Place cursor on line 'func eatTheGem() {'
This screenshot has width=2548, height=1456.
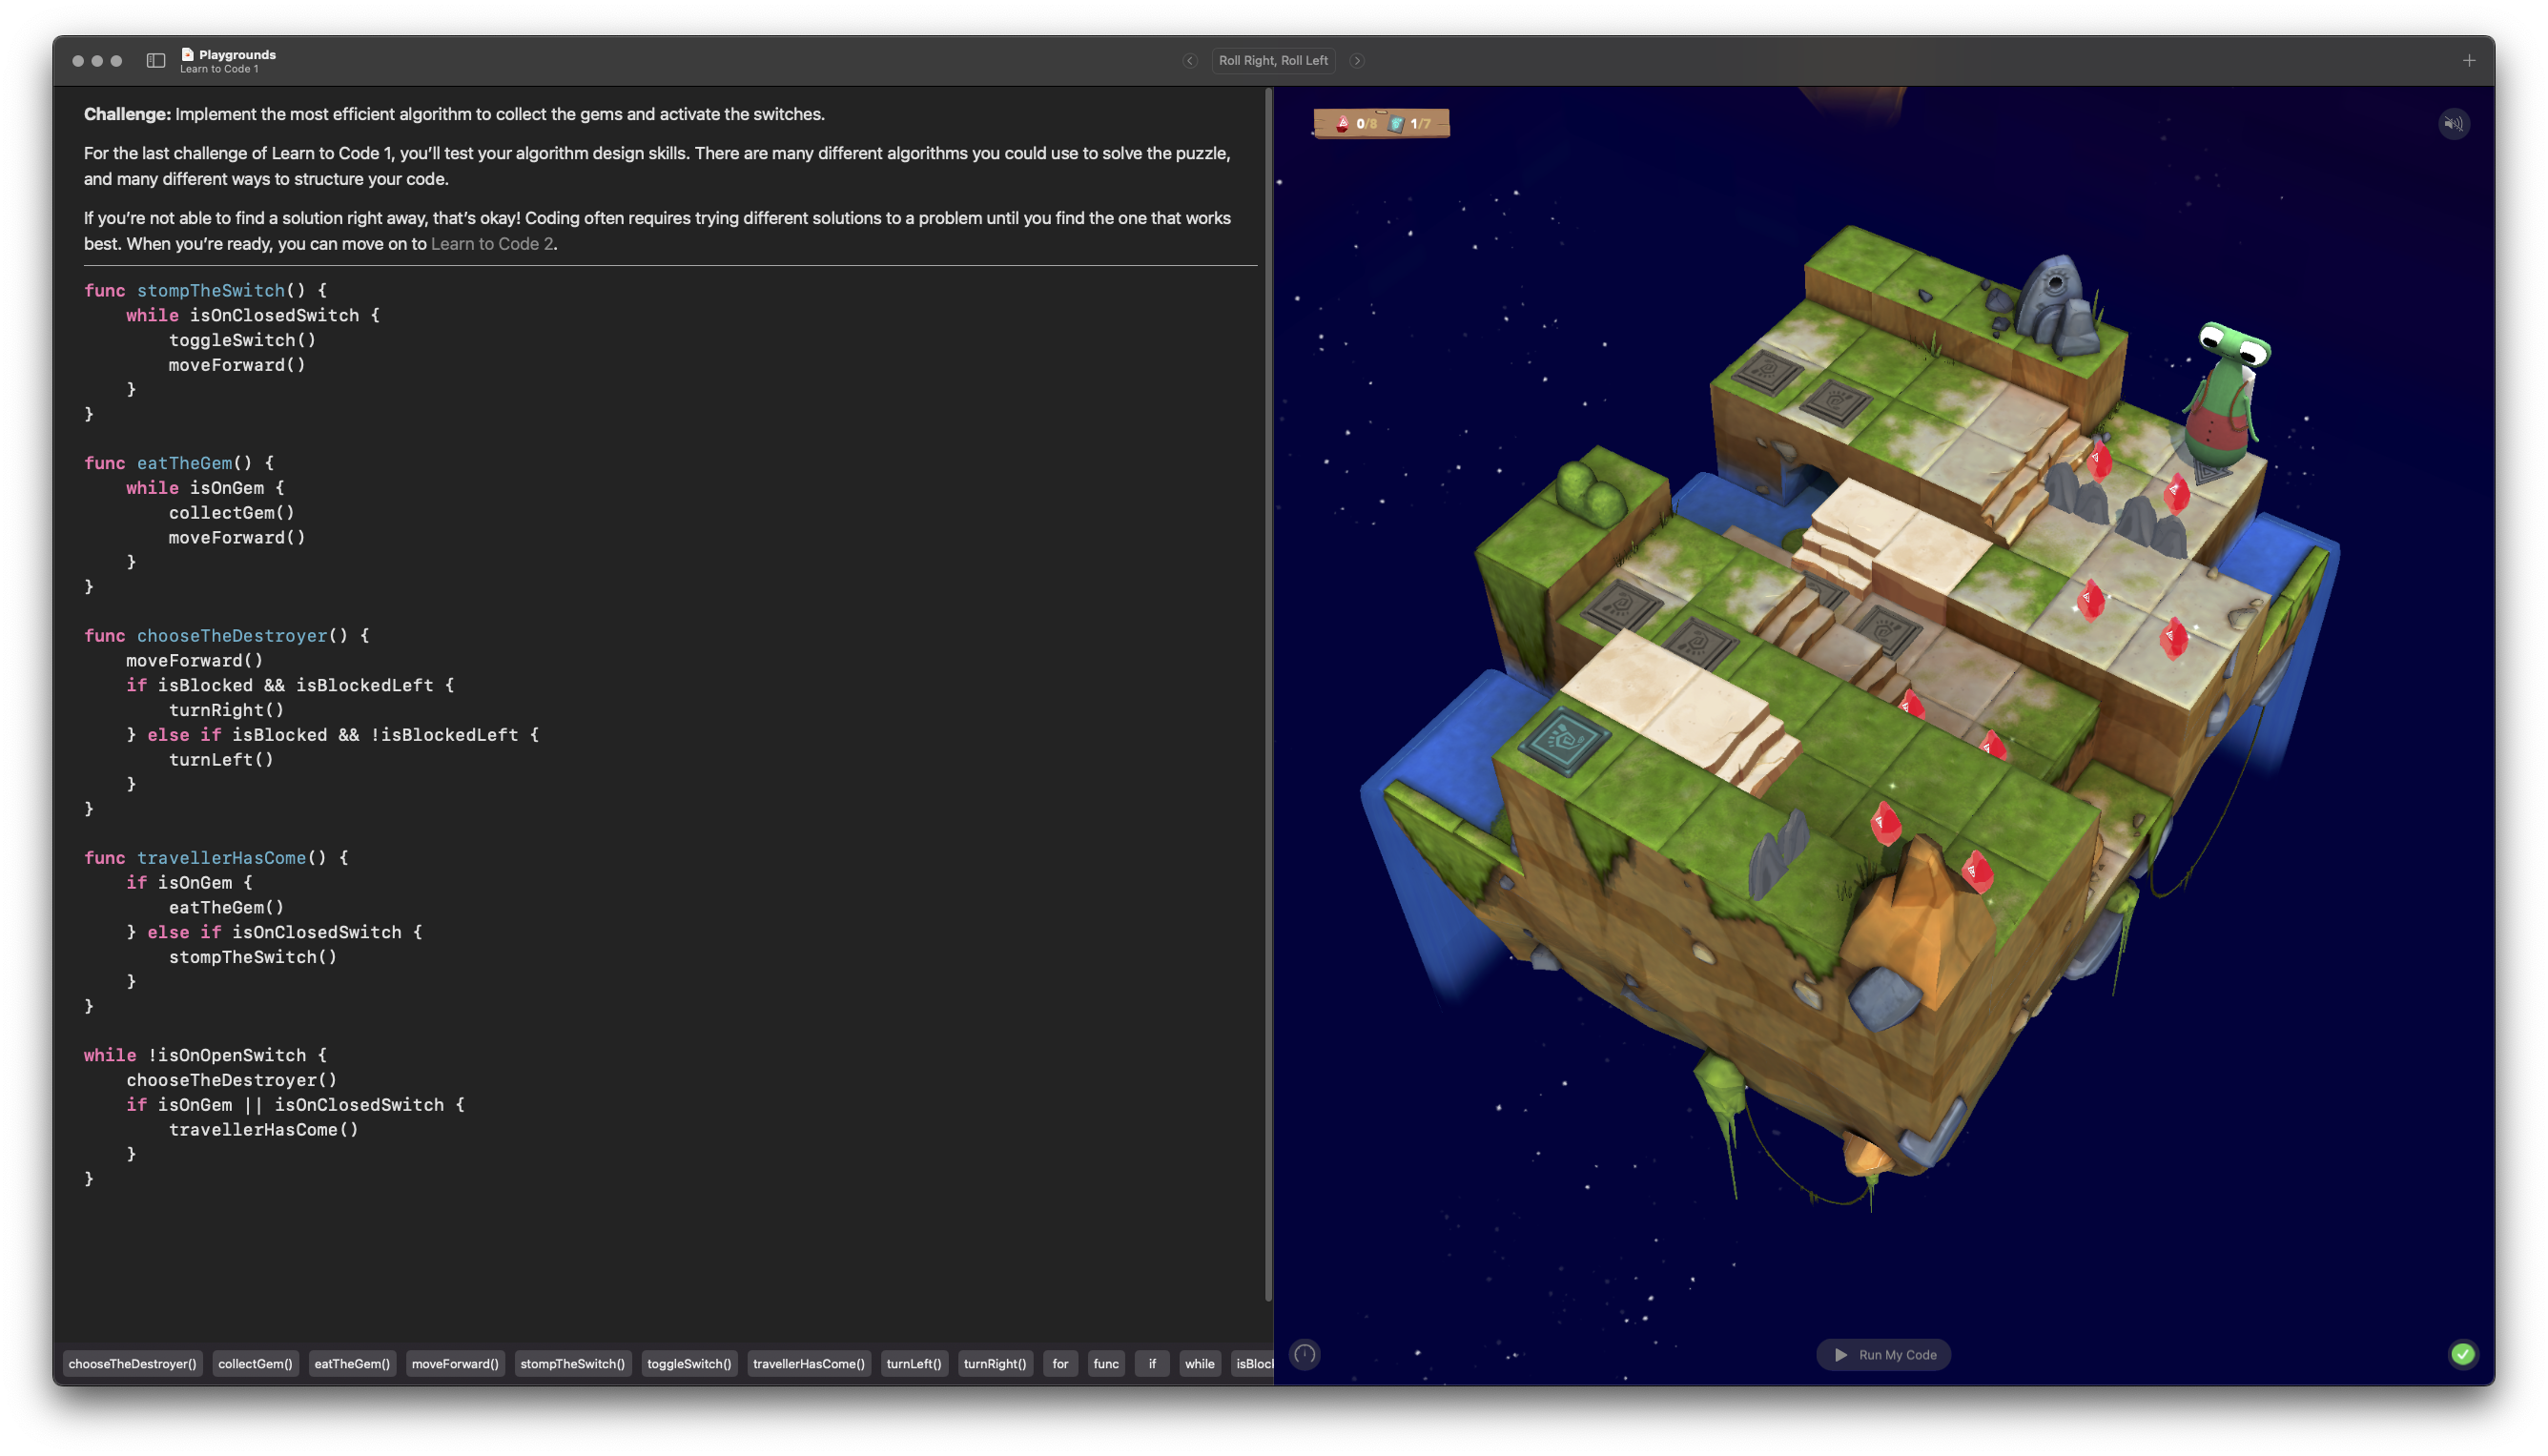click(179, 463)
